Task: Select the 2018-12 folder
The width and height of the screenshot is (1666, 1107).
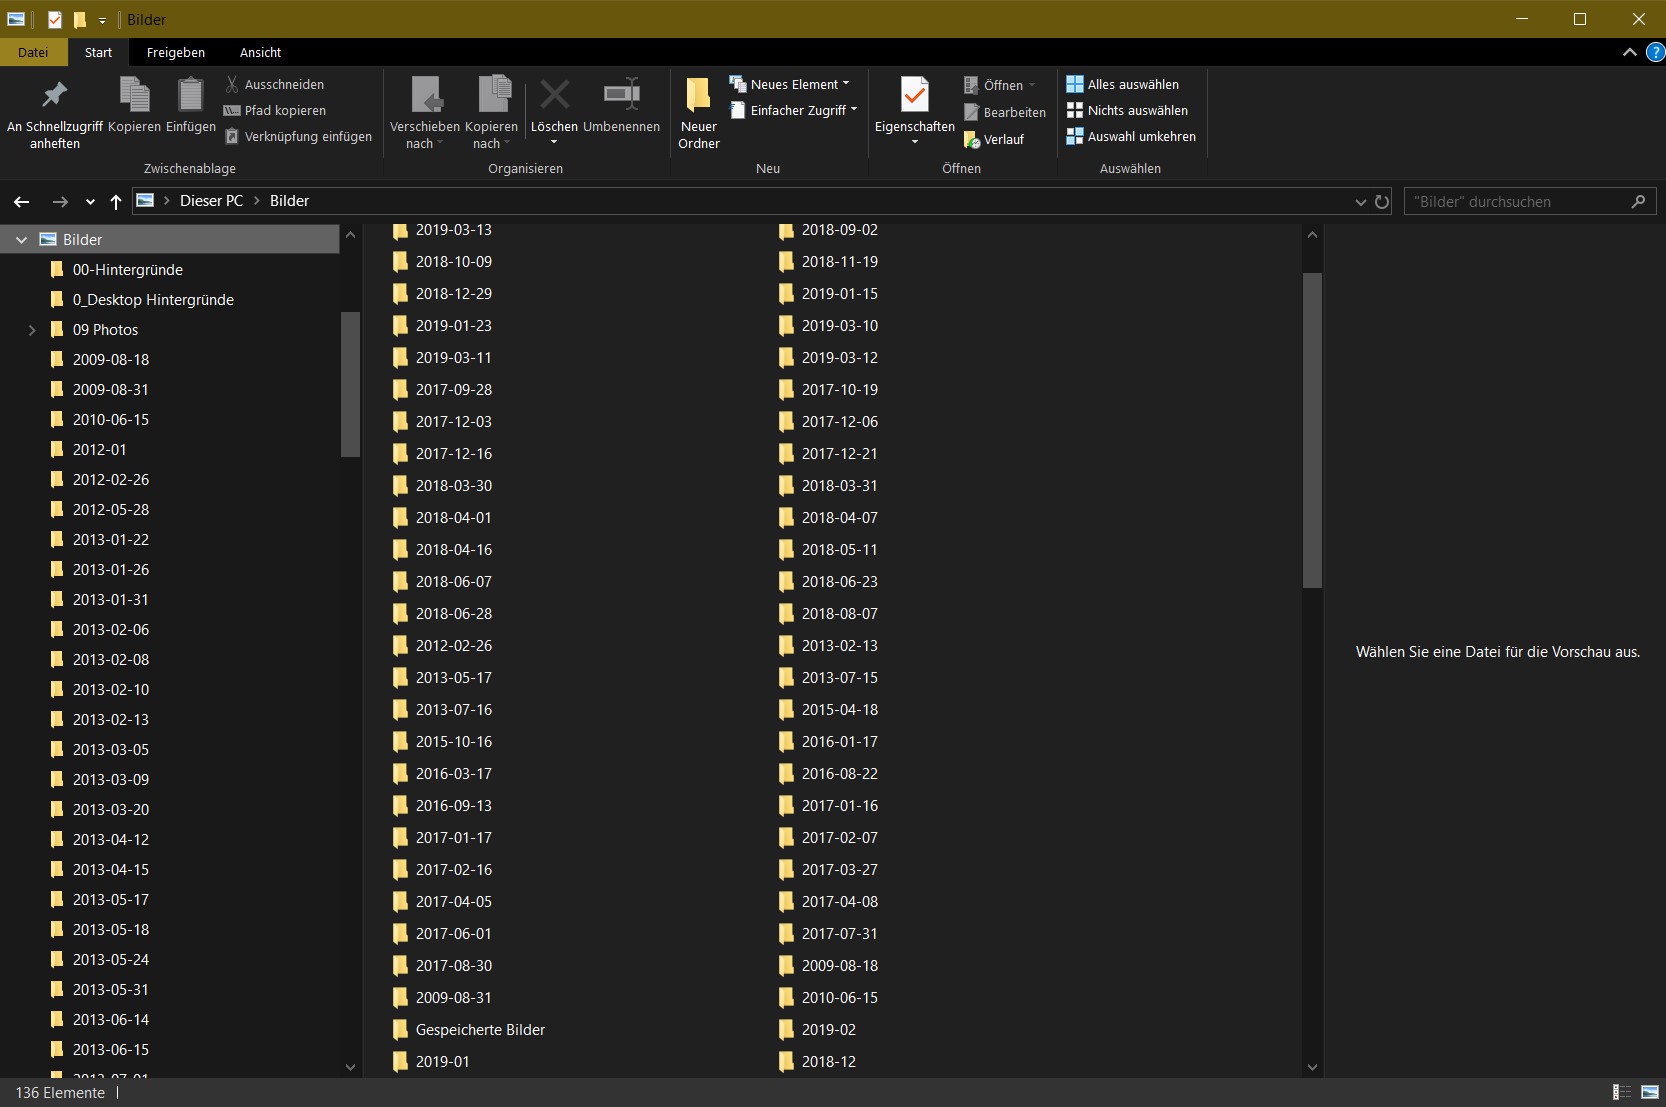Action: [817, 1062]
